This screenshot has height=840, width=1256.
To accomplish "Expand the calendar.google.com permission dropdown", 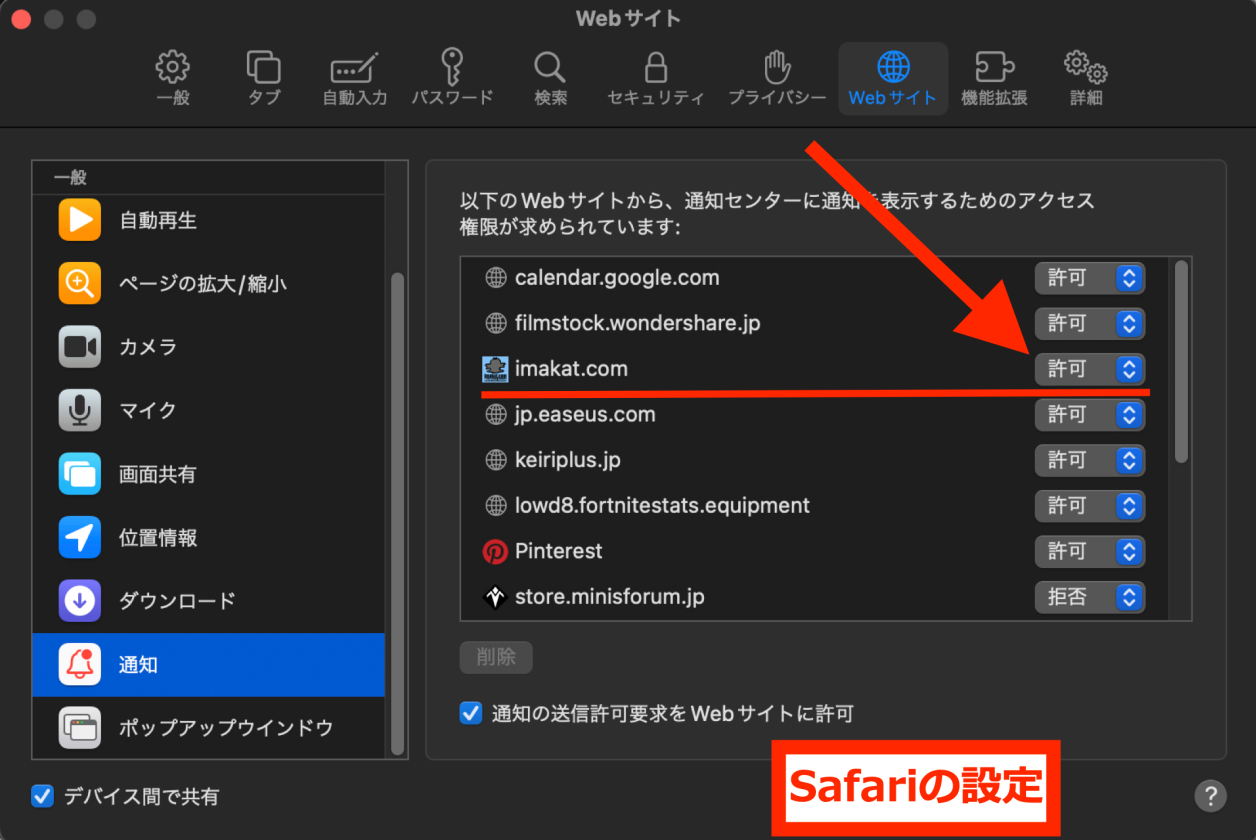I will point(1089,278).
